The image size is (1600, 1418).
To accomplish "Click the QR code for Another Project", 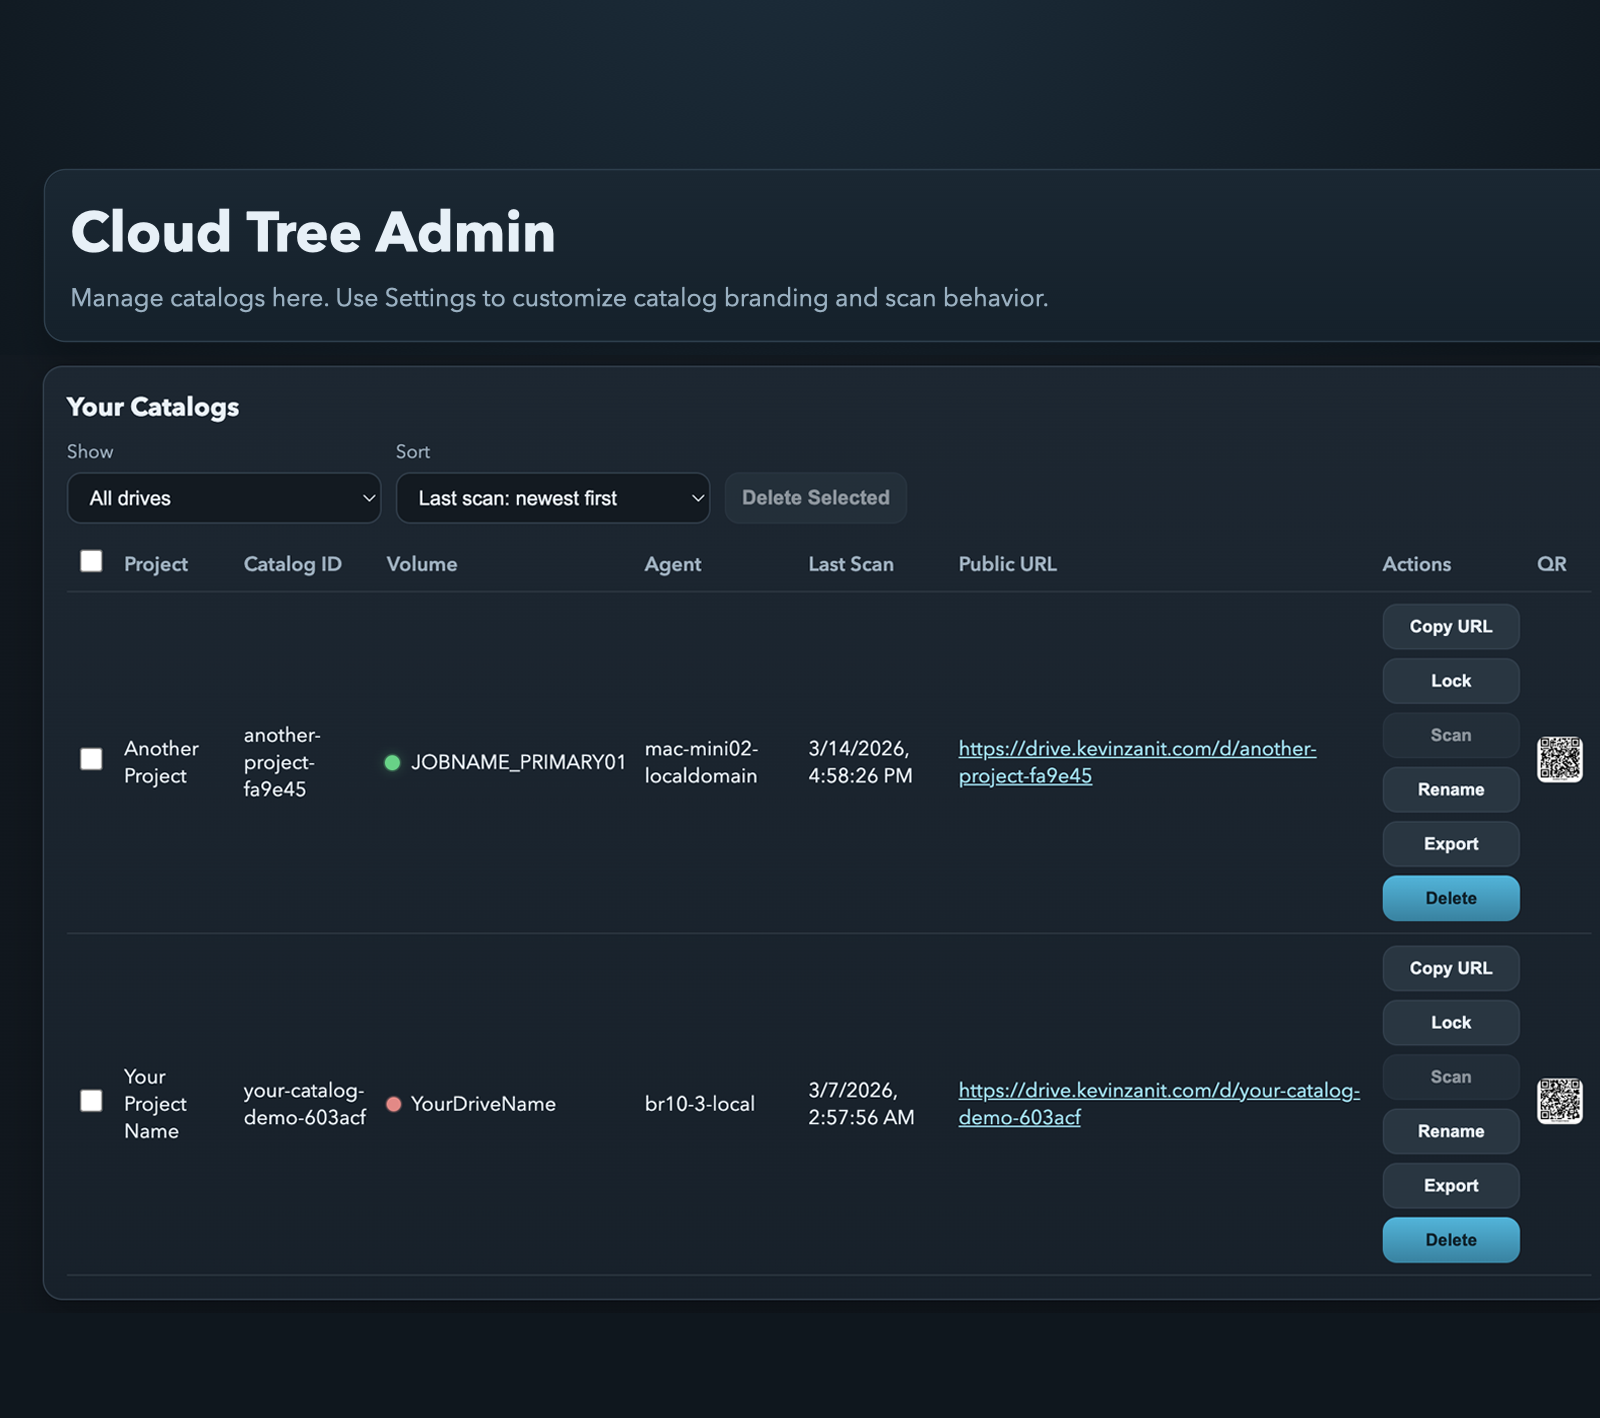I will (x=1558, y=760).
